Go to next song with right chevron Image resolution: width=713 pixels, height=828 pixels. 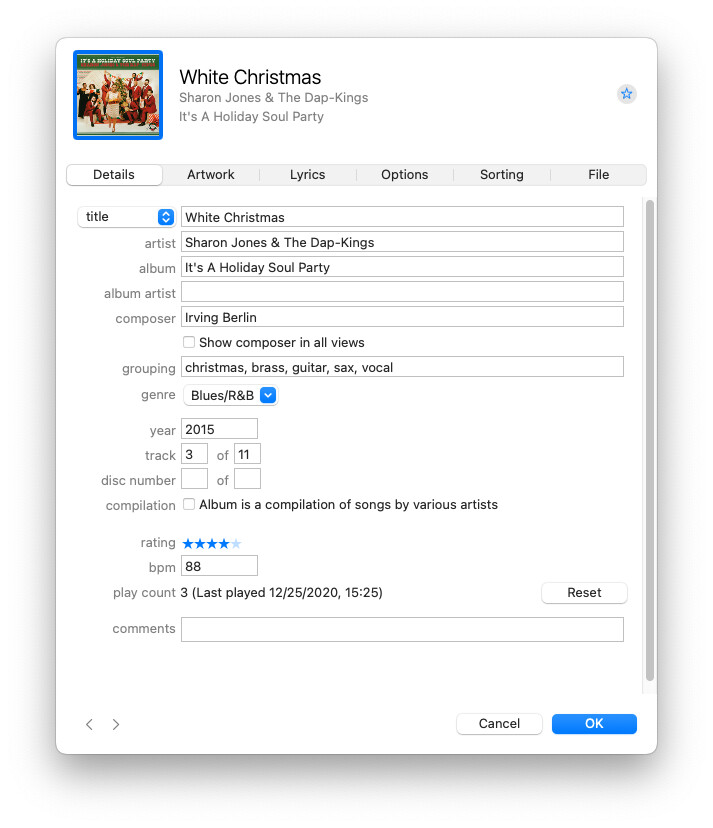pos(116,724)
